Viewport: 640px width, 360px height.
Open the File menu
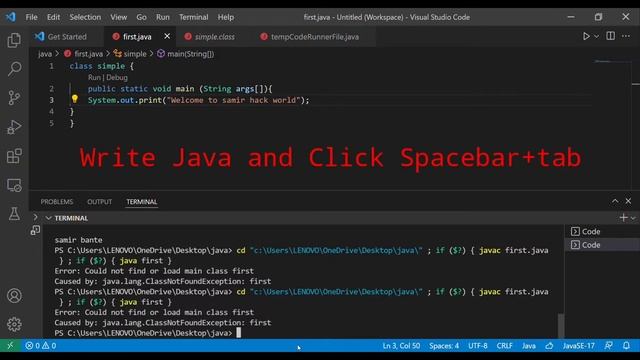(x=31, y=17)
